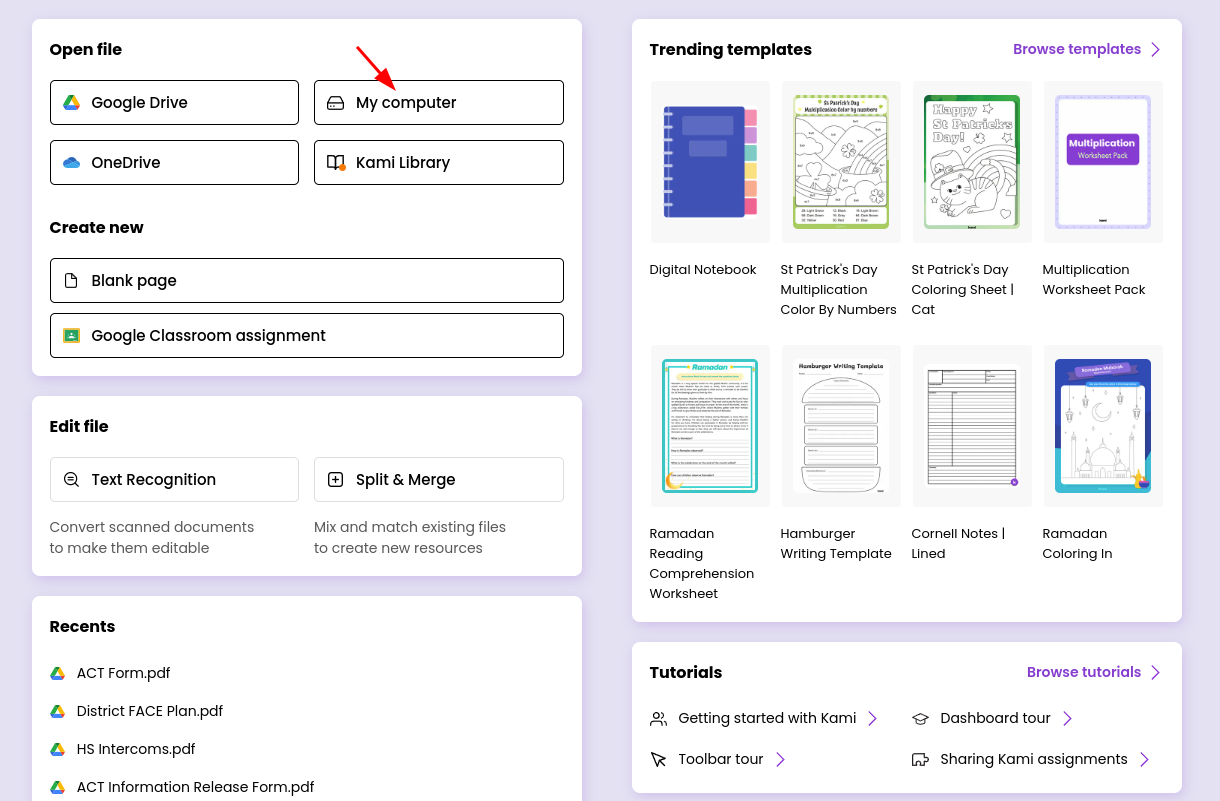This screenshot has width=1220, height=801.
Task: Open the Browse tutorials link
Action: coord(1084,673)
